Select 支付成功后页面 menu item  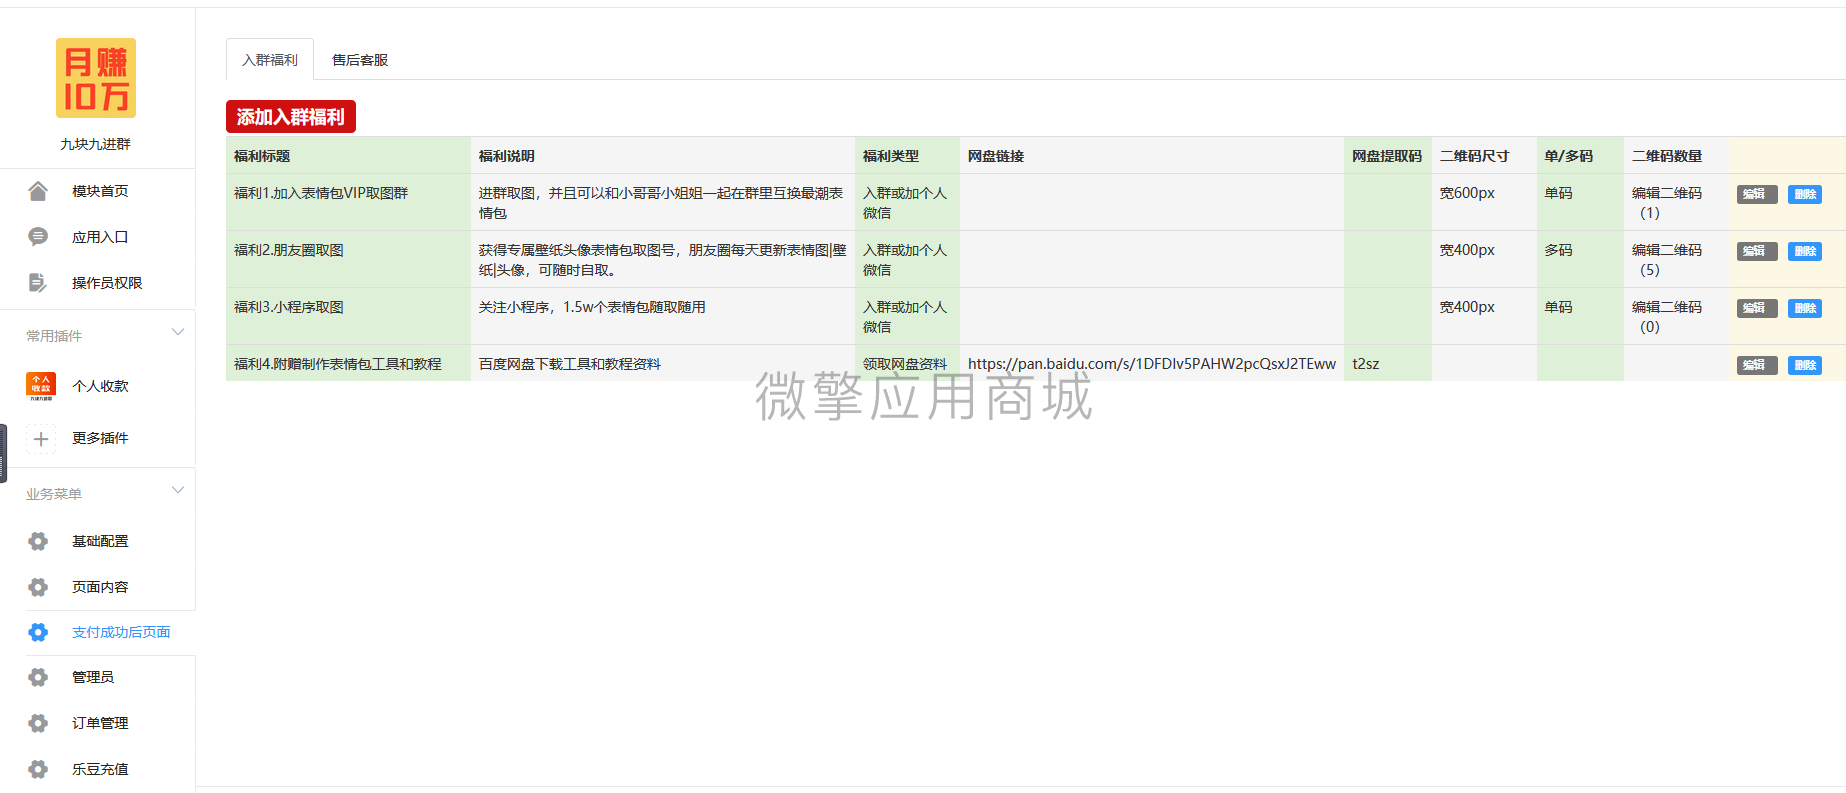121,632
